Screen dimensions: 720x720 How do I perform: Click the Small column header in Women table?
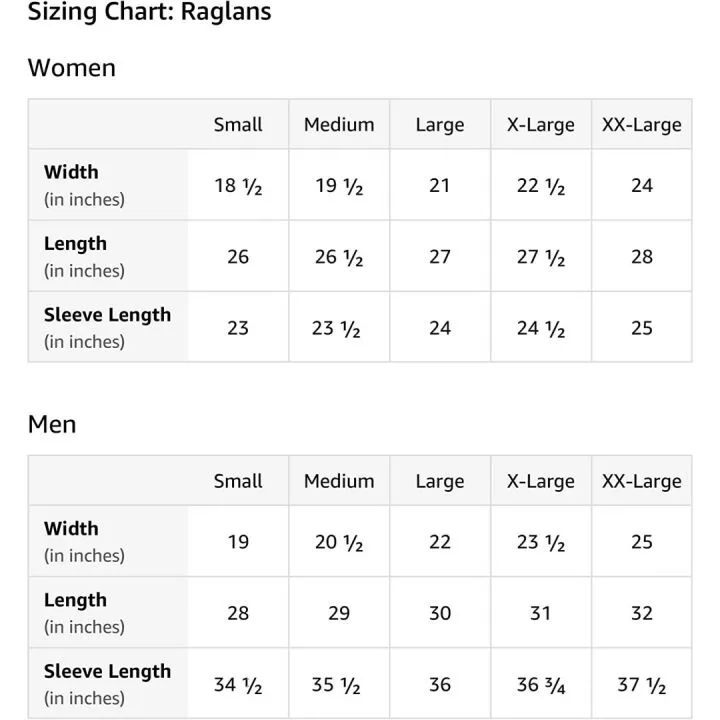(x=238, y=125)
